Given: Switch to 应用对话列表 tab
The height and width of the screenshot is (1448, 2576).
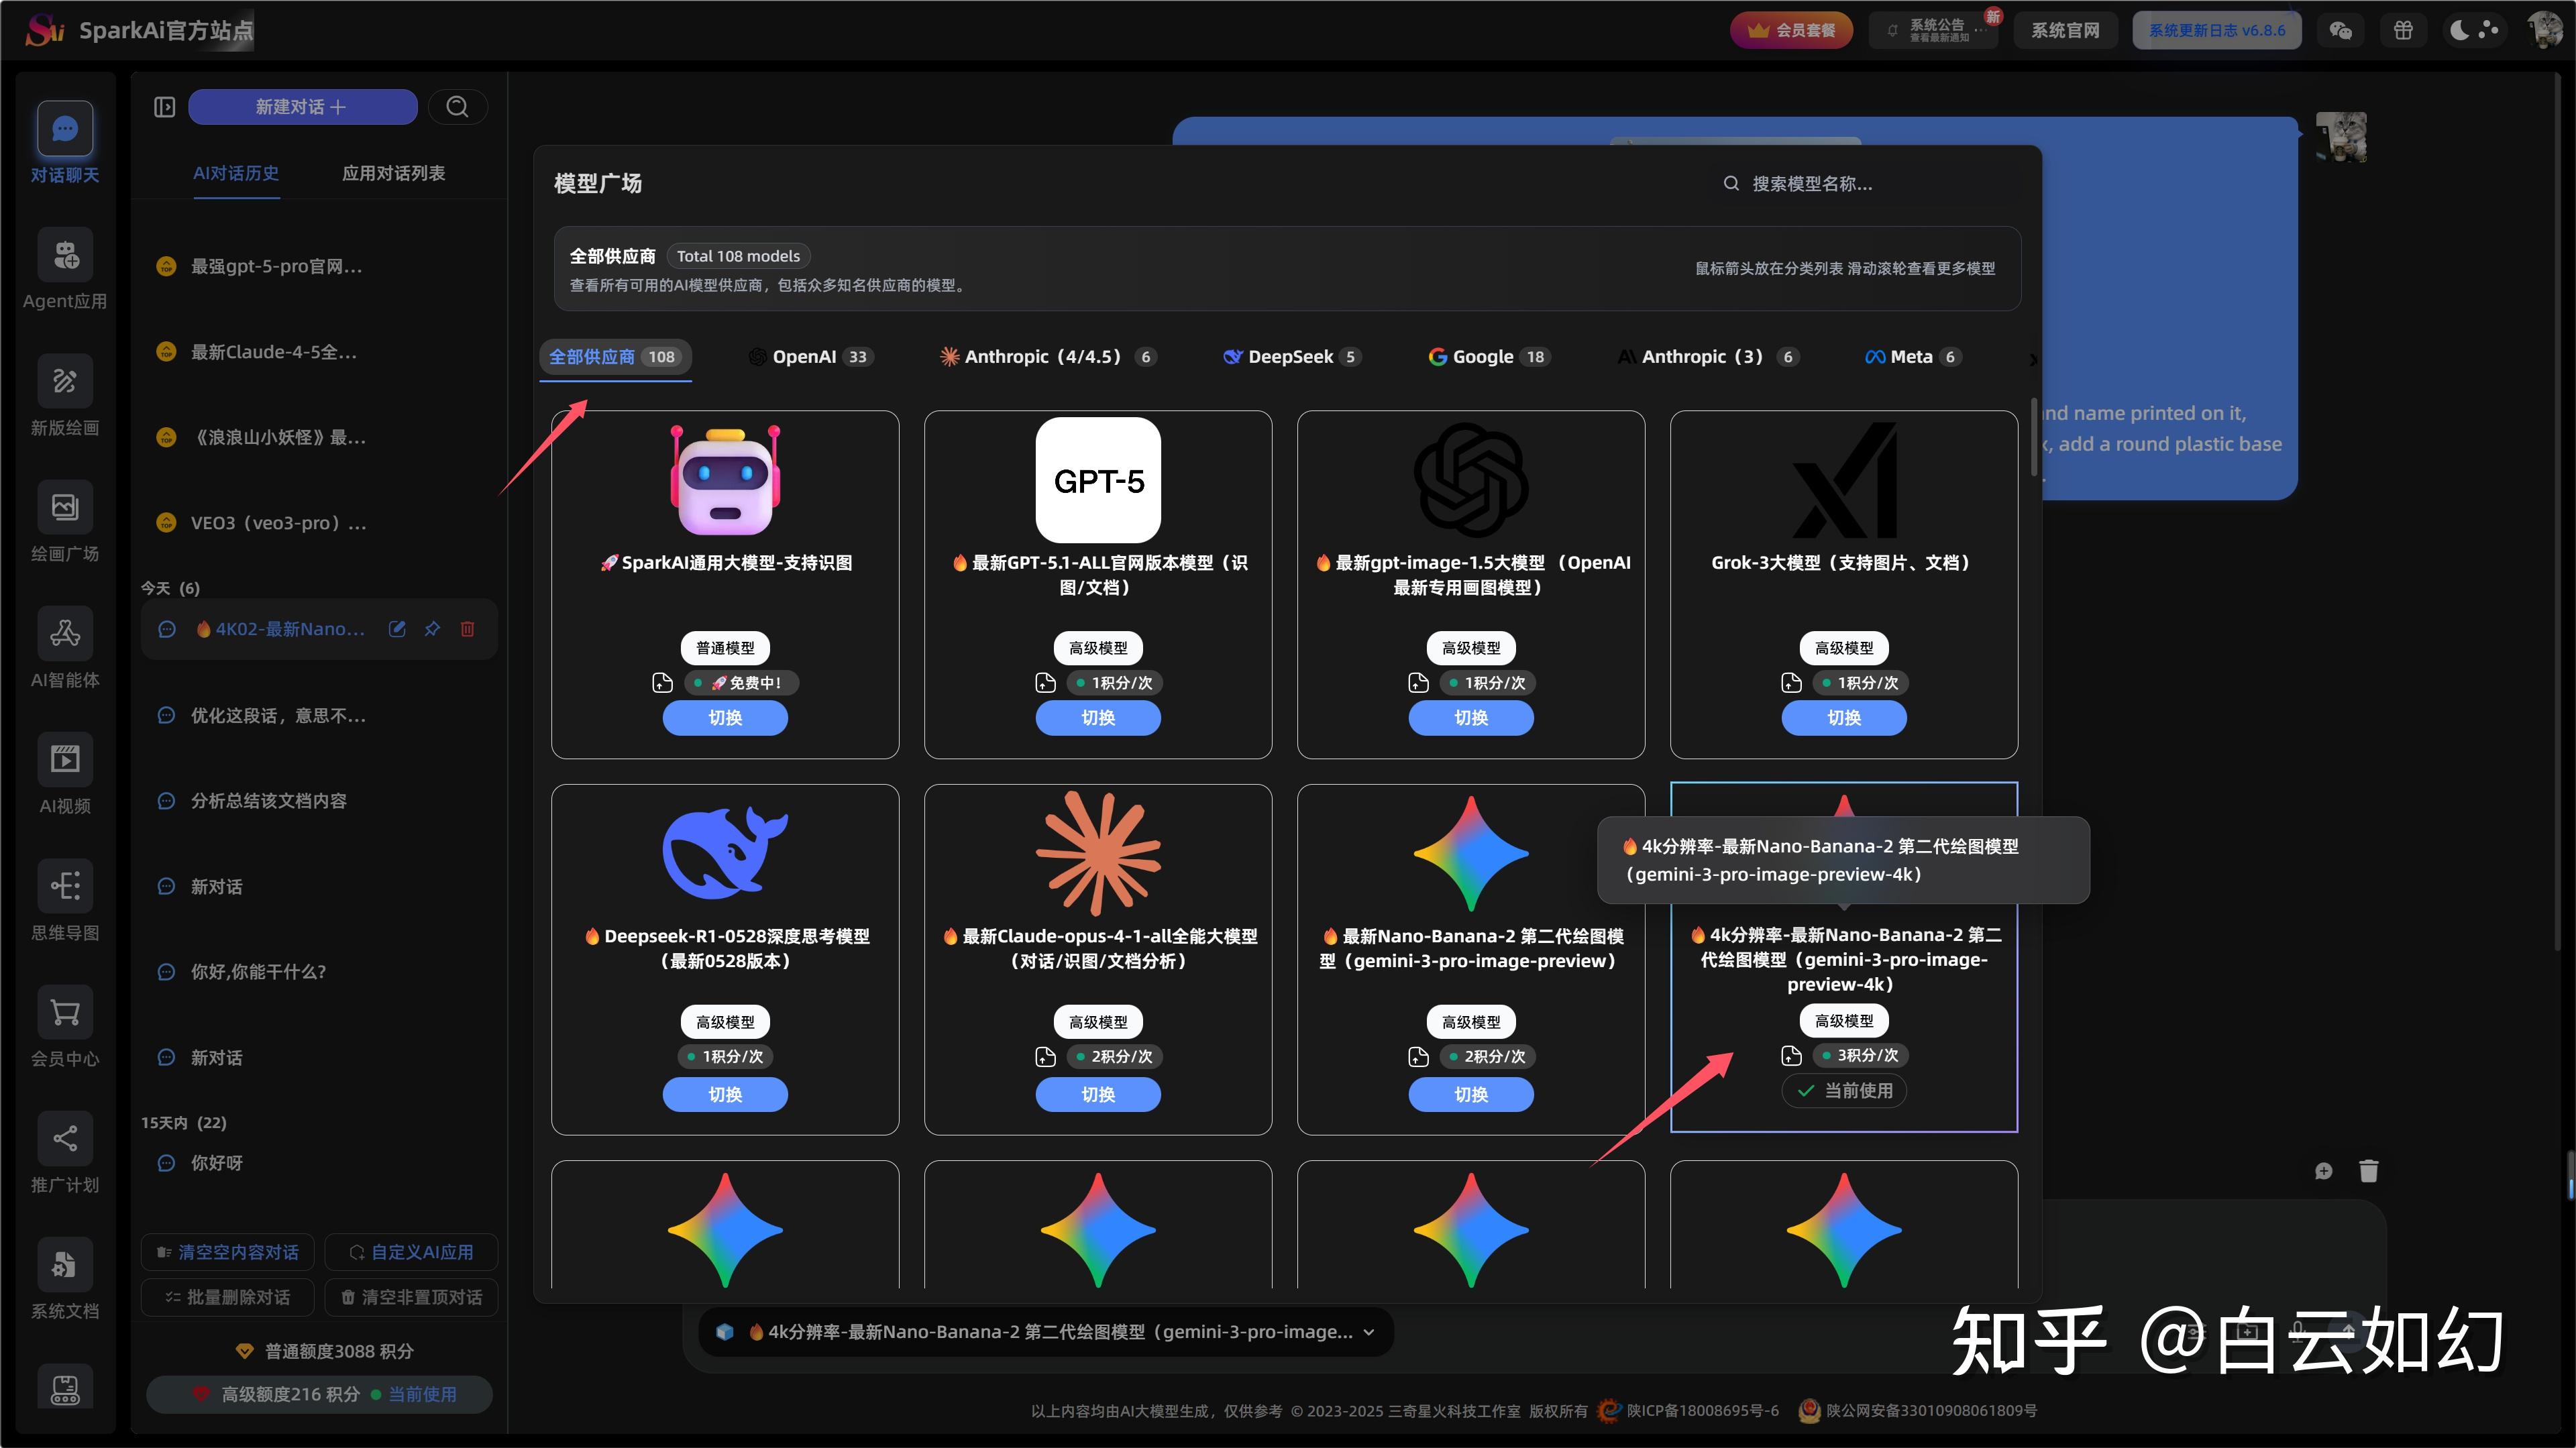Looking at the screenshot, I should pyautogui.click(x=393, y=173).
